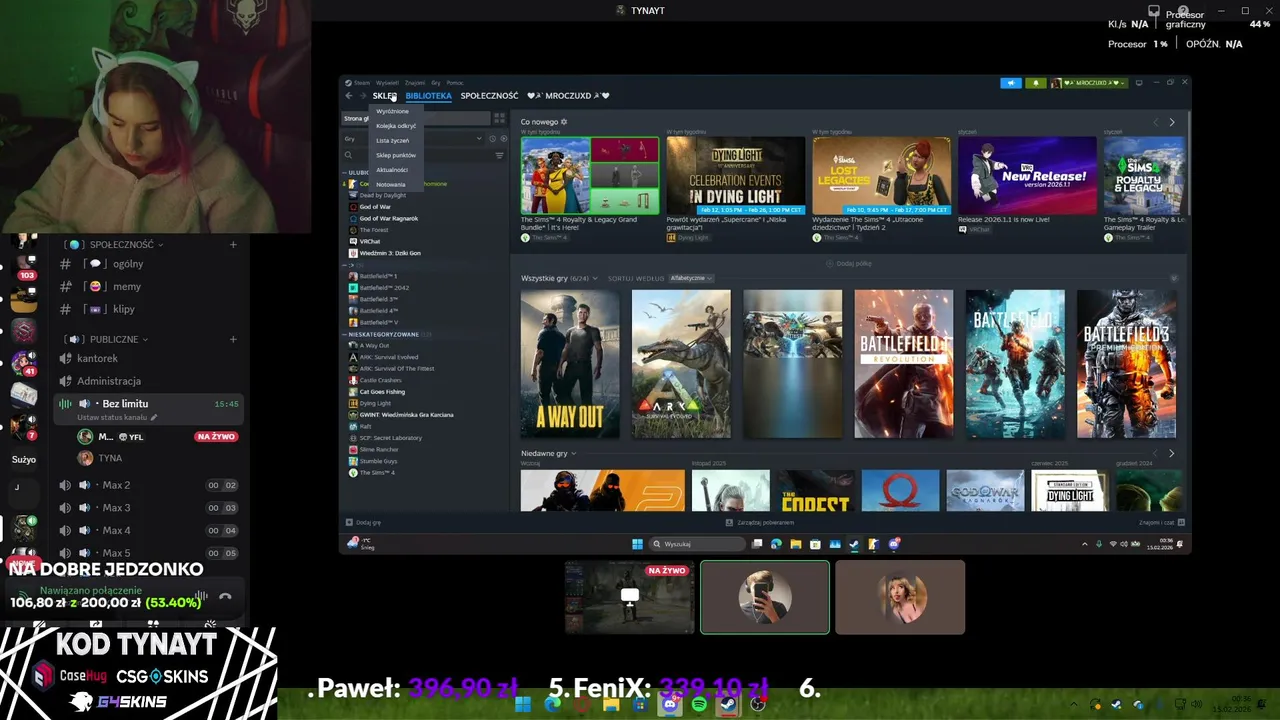Add channel to SPOŁECZNOŚĆ category plus
The width and height of the screenshot is (1280, 720).
(233, 244)
